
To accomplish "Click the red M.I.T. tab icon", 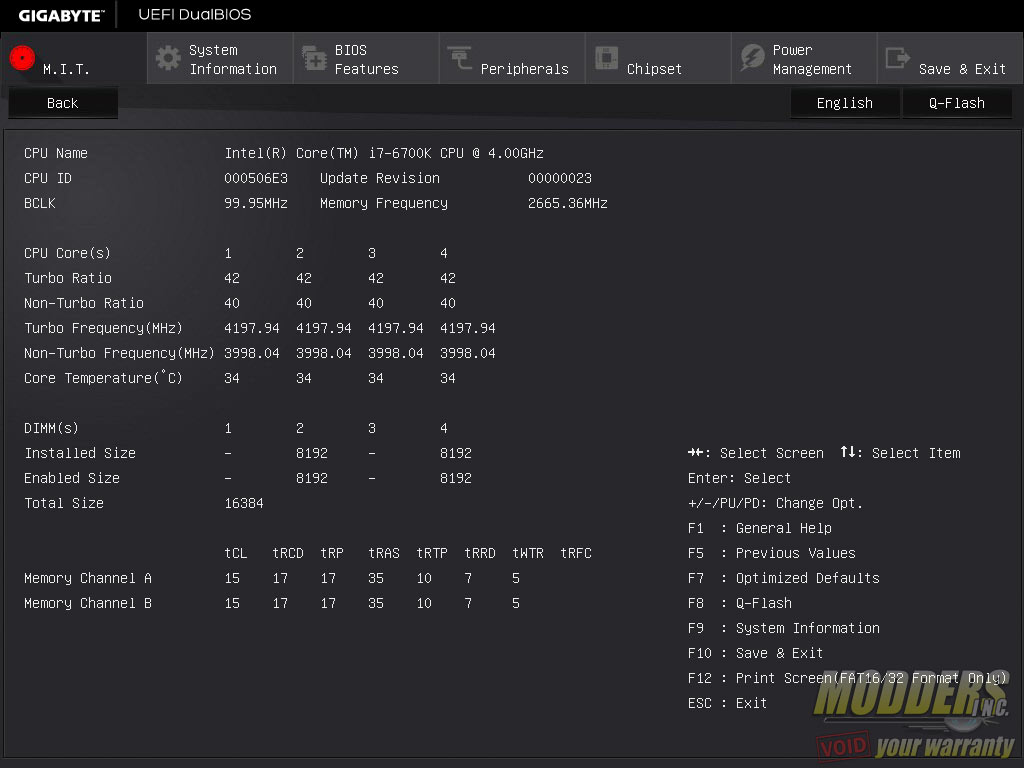I will [22, 58].
